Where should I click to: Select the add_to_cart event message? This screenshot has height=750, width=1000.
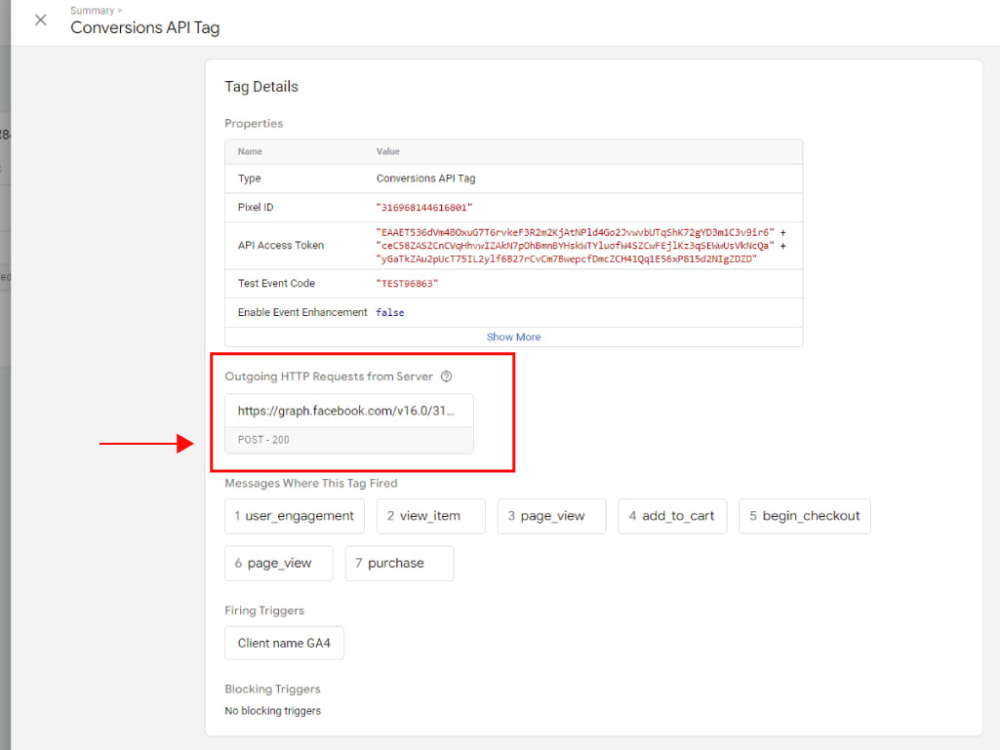coord(672,516)
